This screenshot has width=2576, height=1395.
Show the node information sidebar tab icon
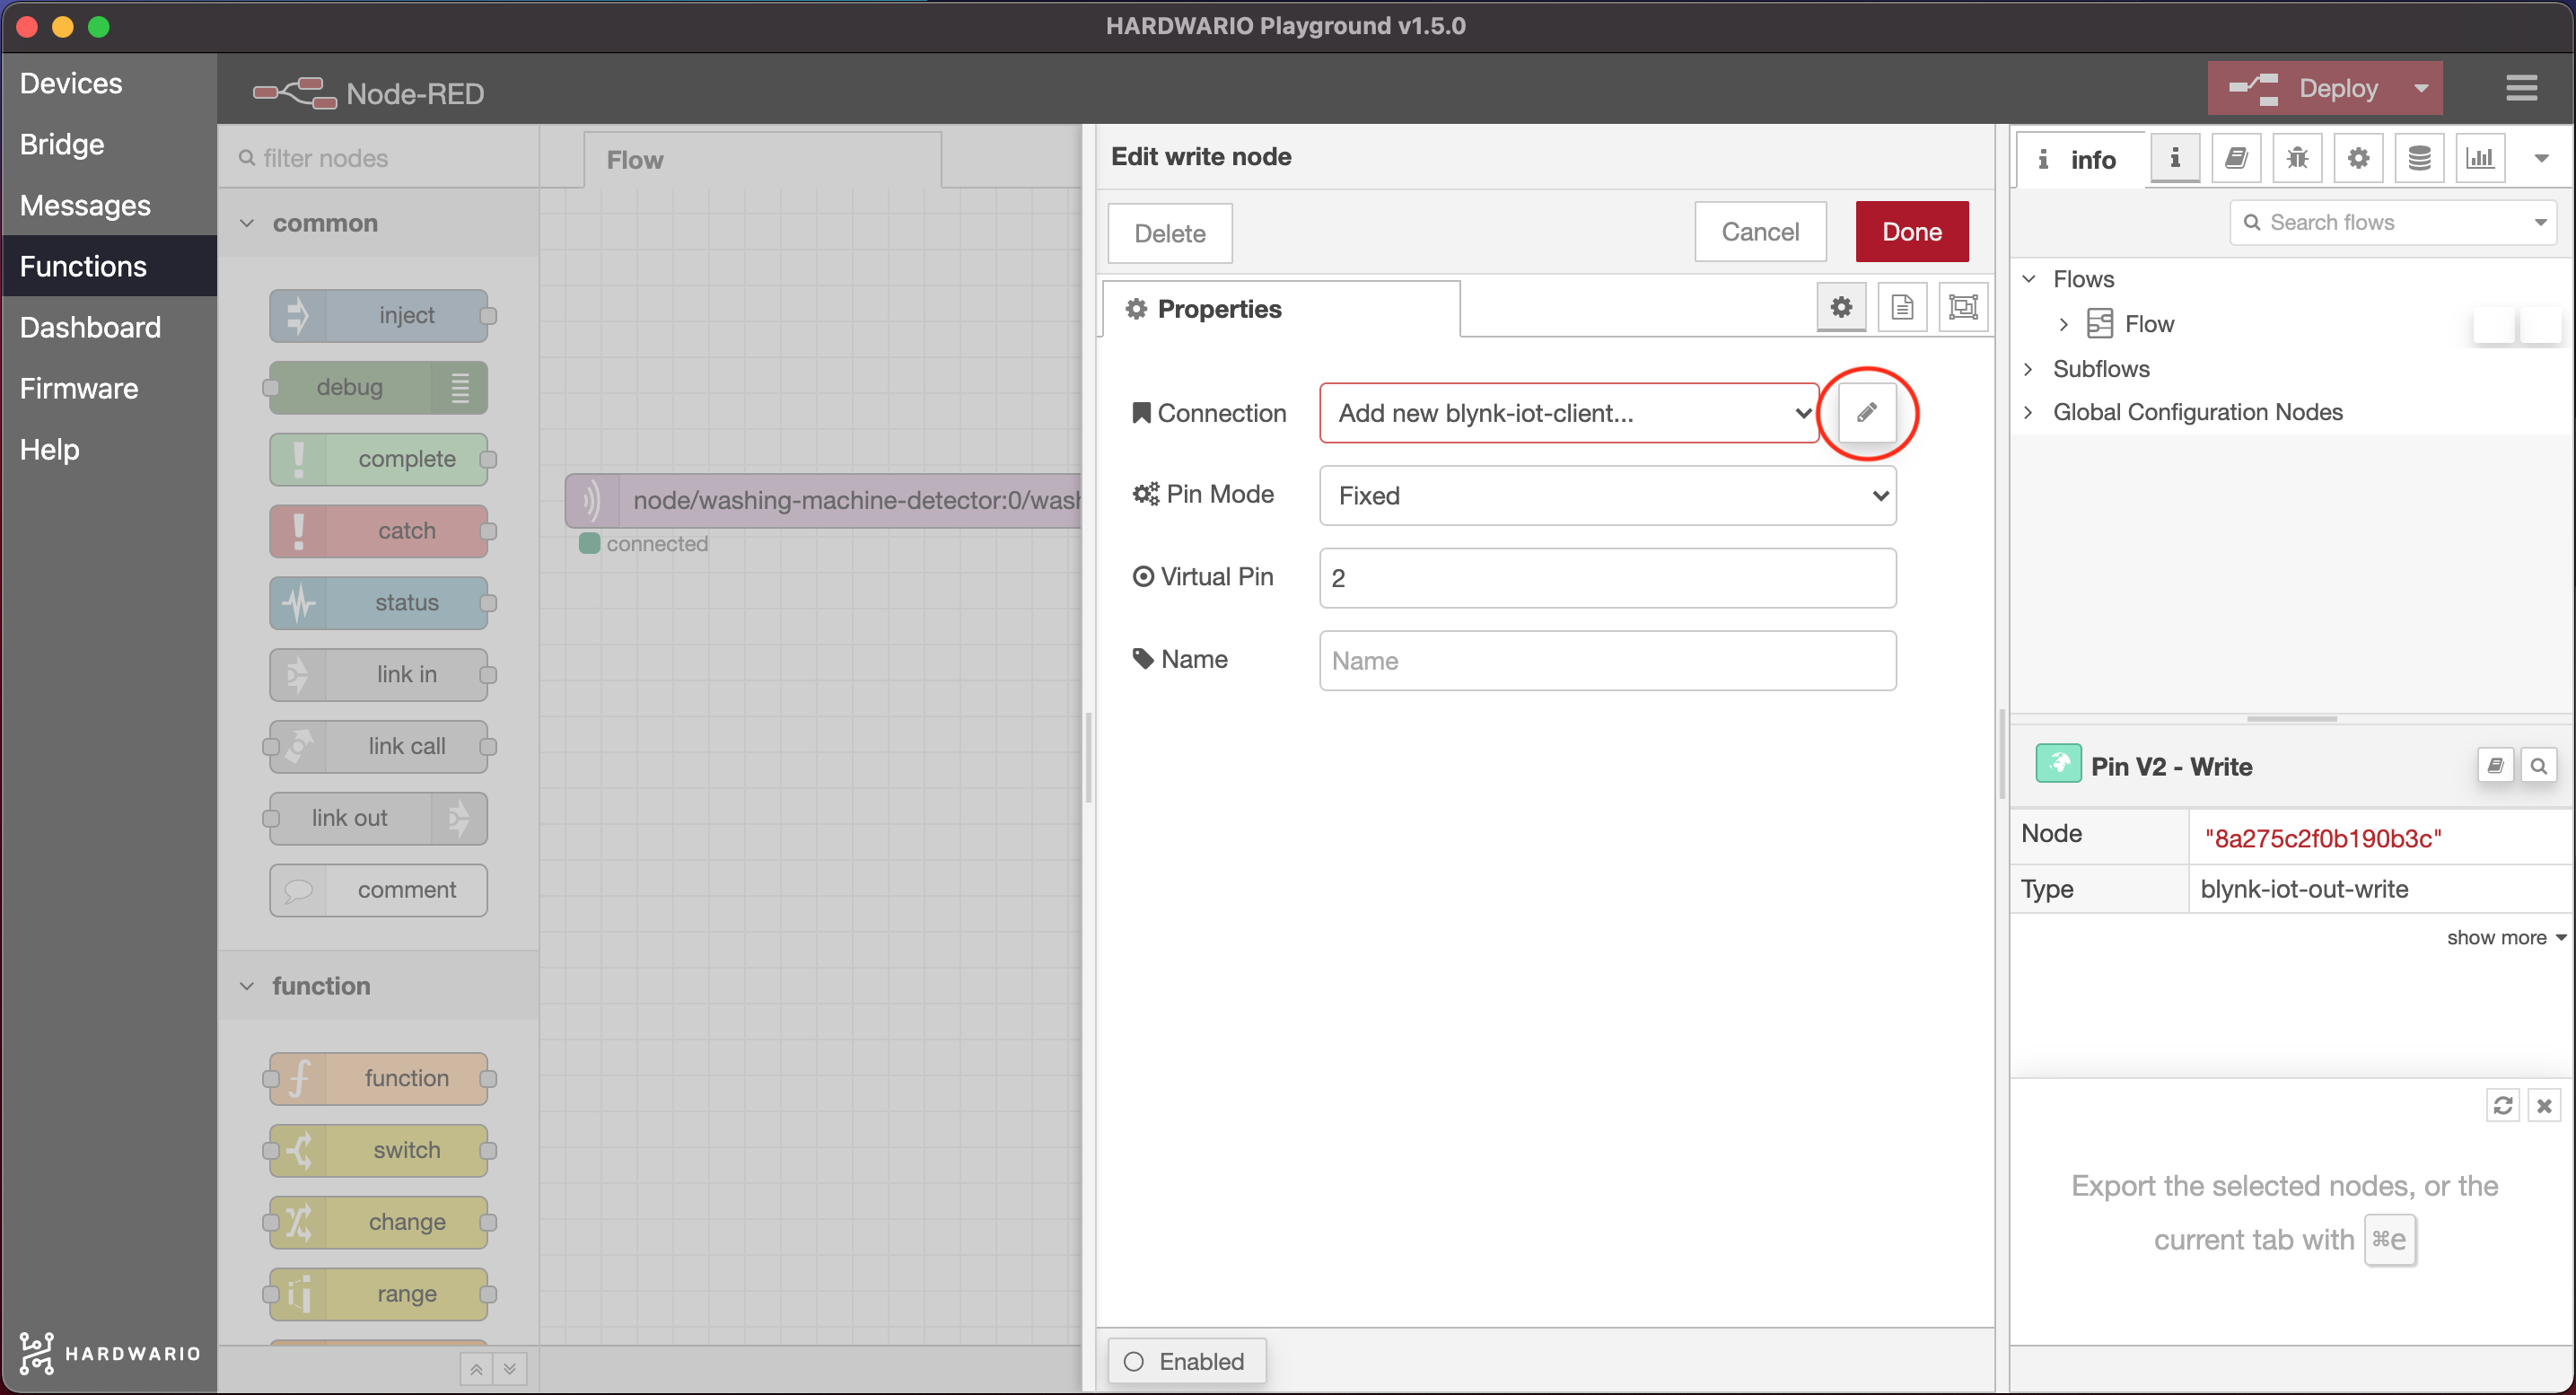click(2174, 158)
